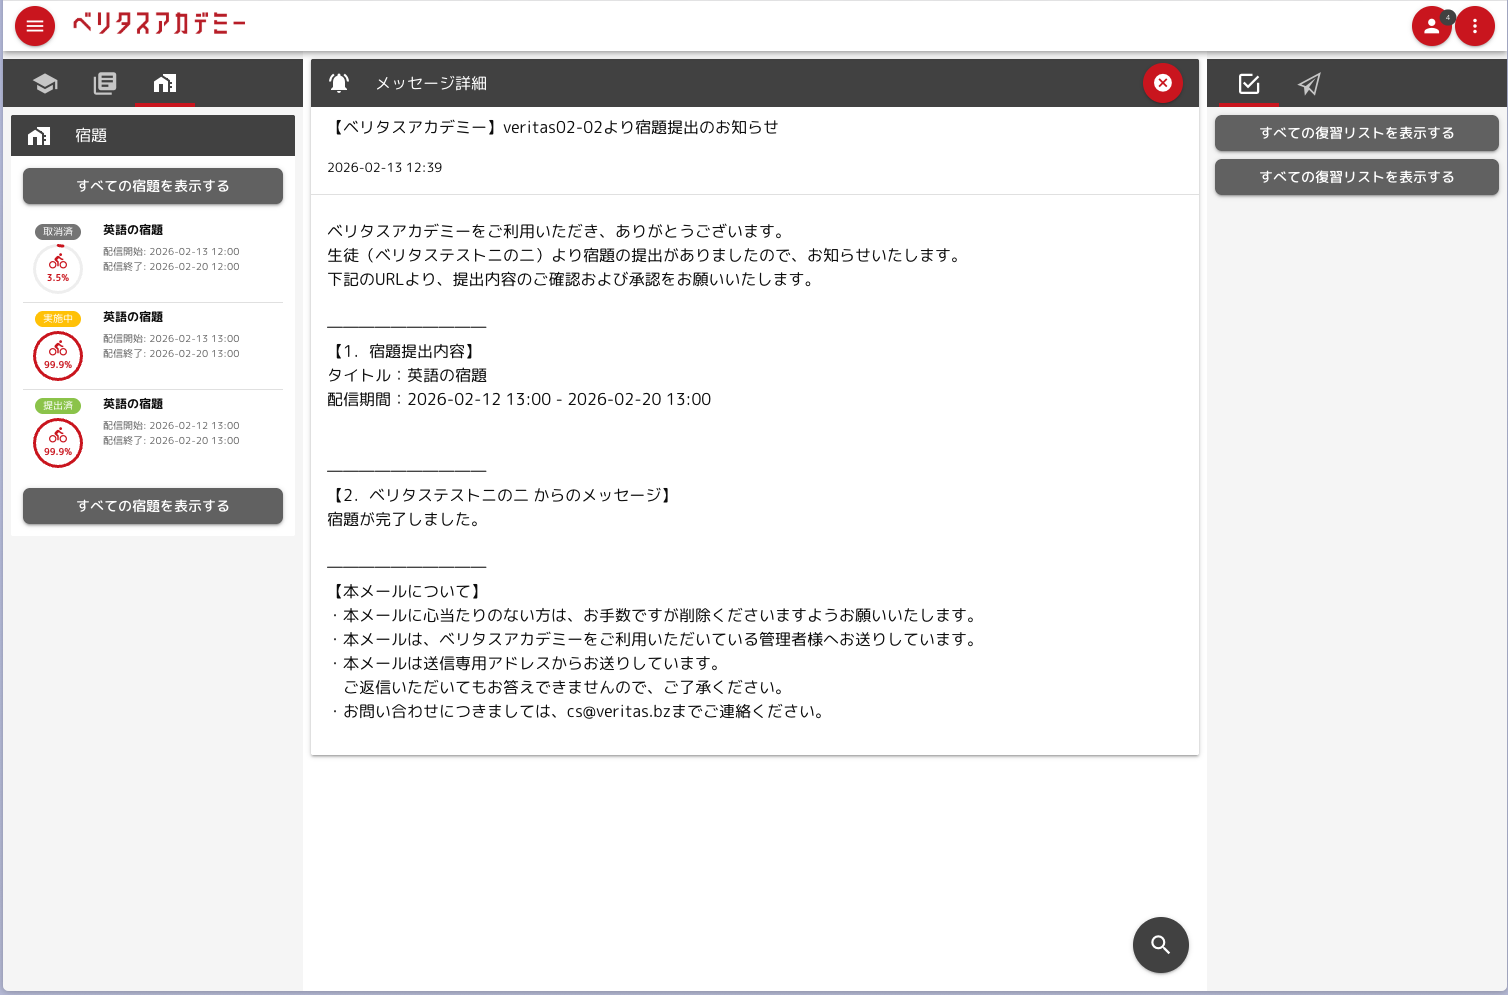This screenshot has width=1508, height=995.
Task: Click the ベリタスアカデミー logo
Action: coord(159,25)
